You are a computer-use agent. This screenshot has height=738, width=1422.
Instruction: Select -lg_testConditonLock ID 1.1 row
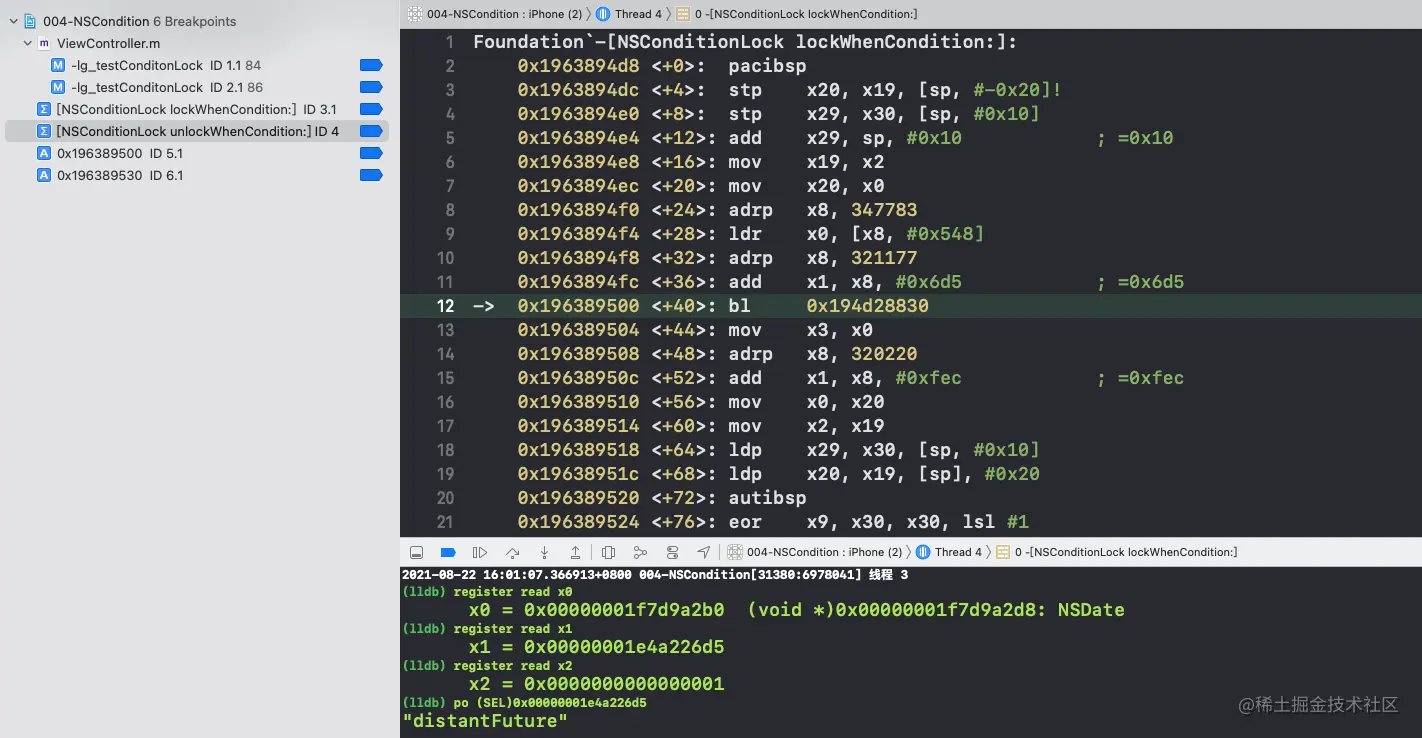coord(197,65)
